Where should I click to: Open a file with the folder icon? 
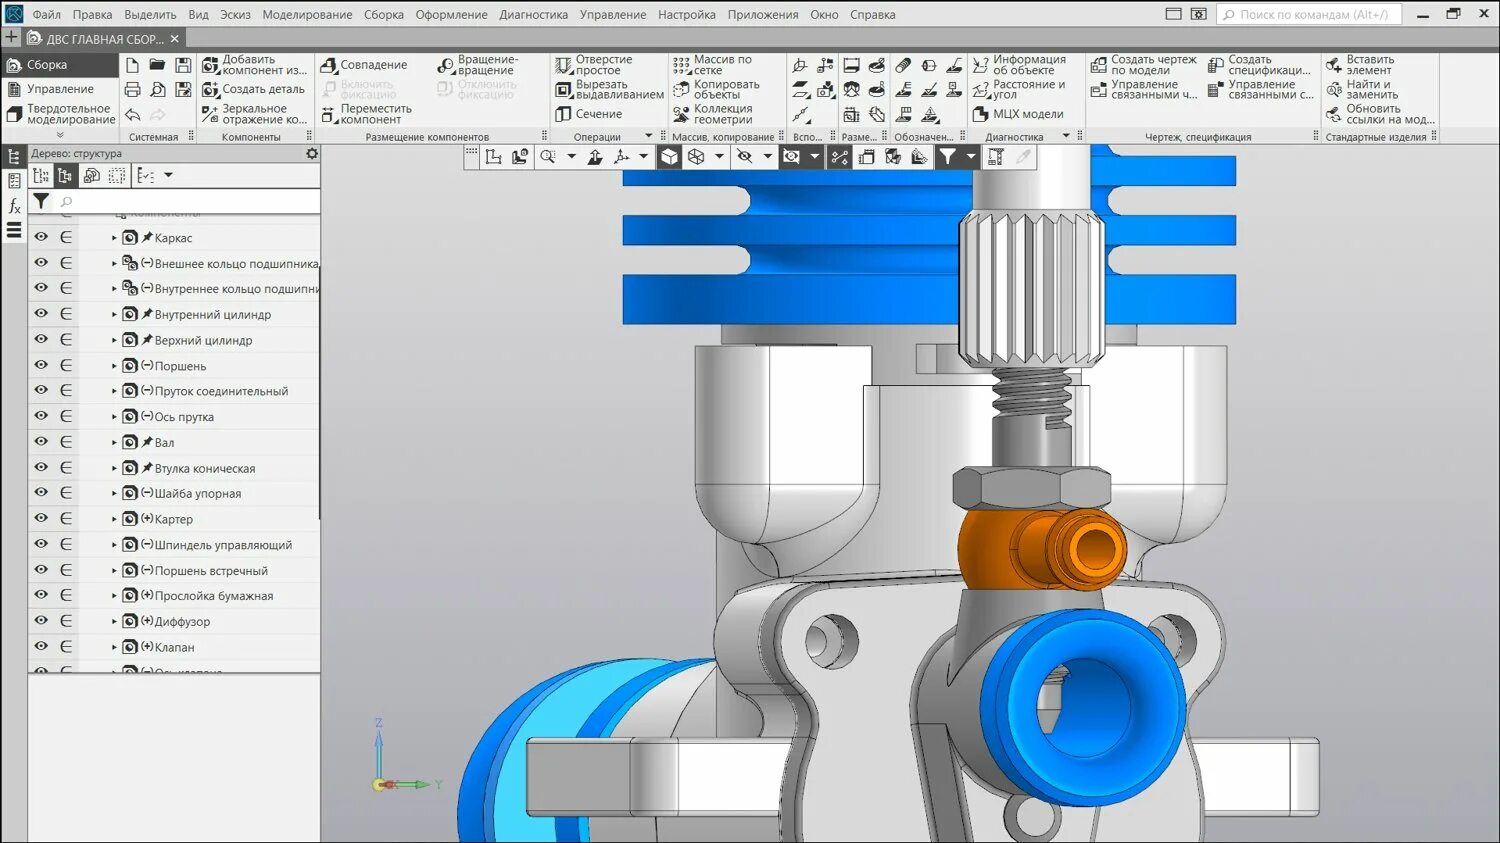[157, 65]
